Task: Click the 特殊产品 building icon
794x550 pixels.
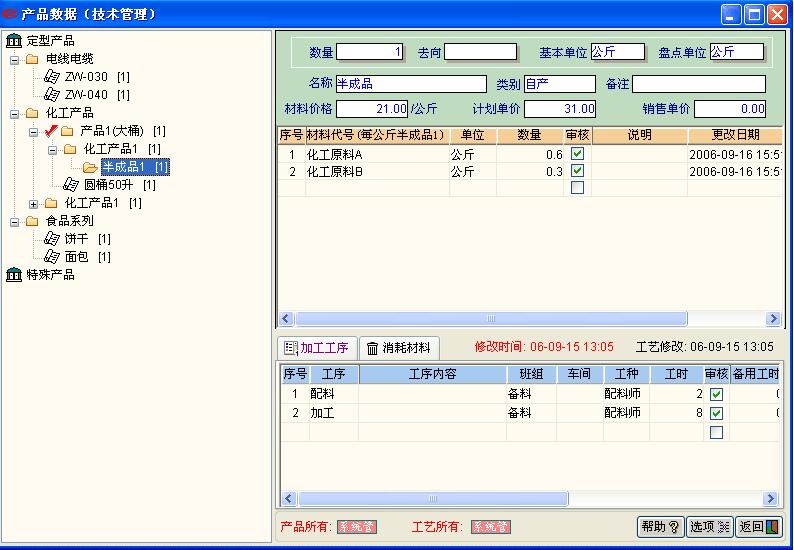Action: click(14, 274)
